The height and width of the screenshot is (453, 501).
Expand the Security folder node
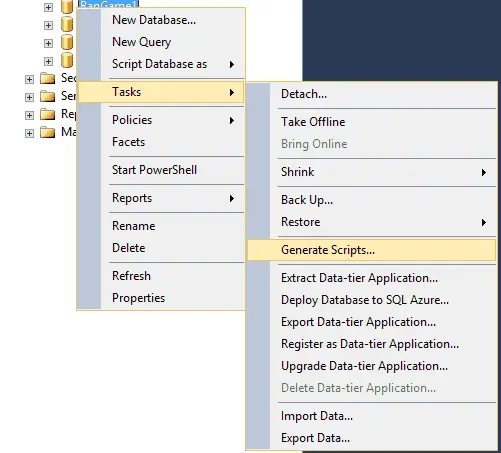(x=29, y=79)
